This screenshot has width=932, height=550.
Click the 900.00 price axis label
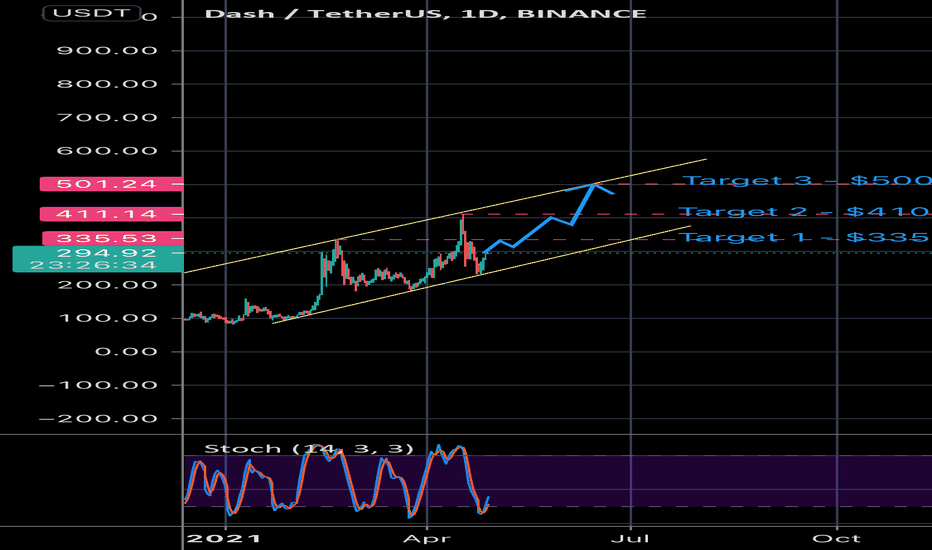pos(107,51)
